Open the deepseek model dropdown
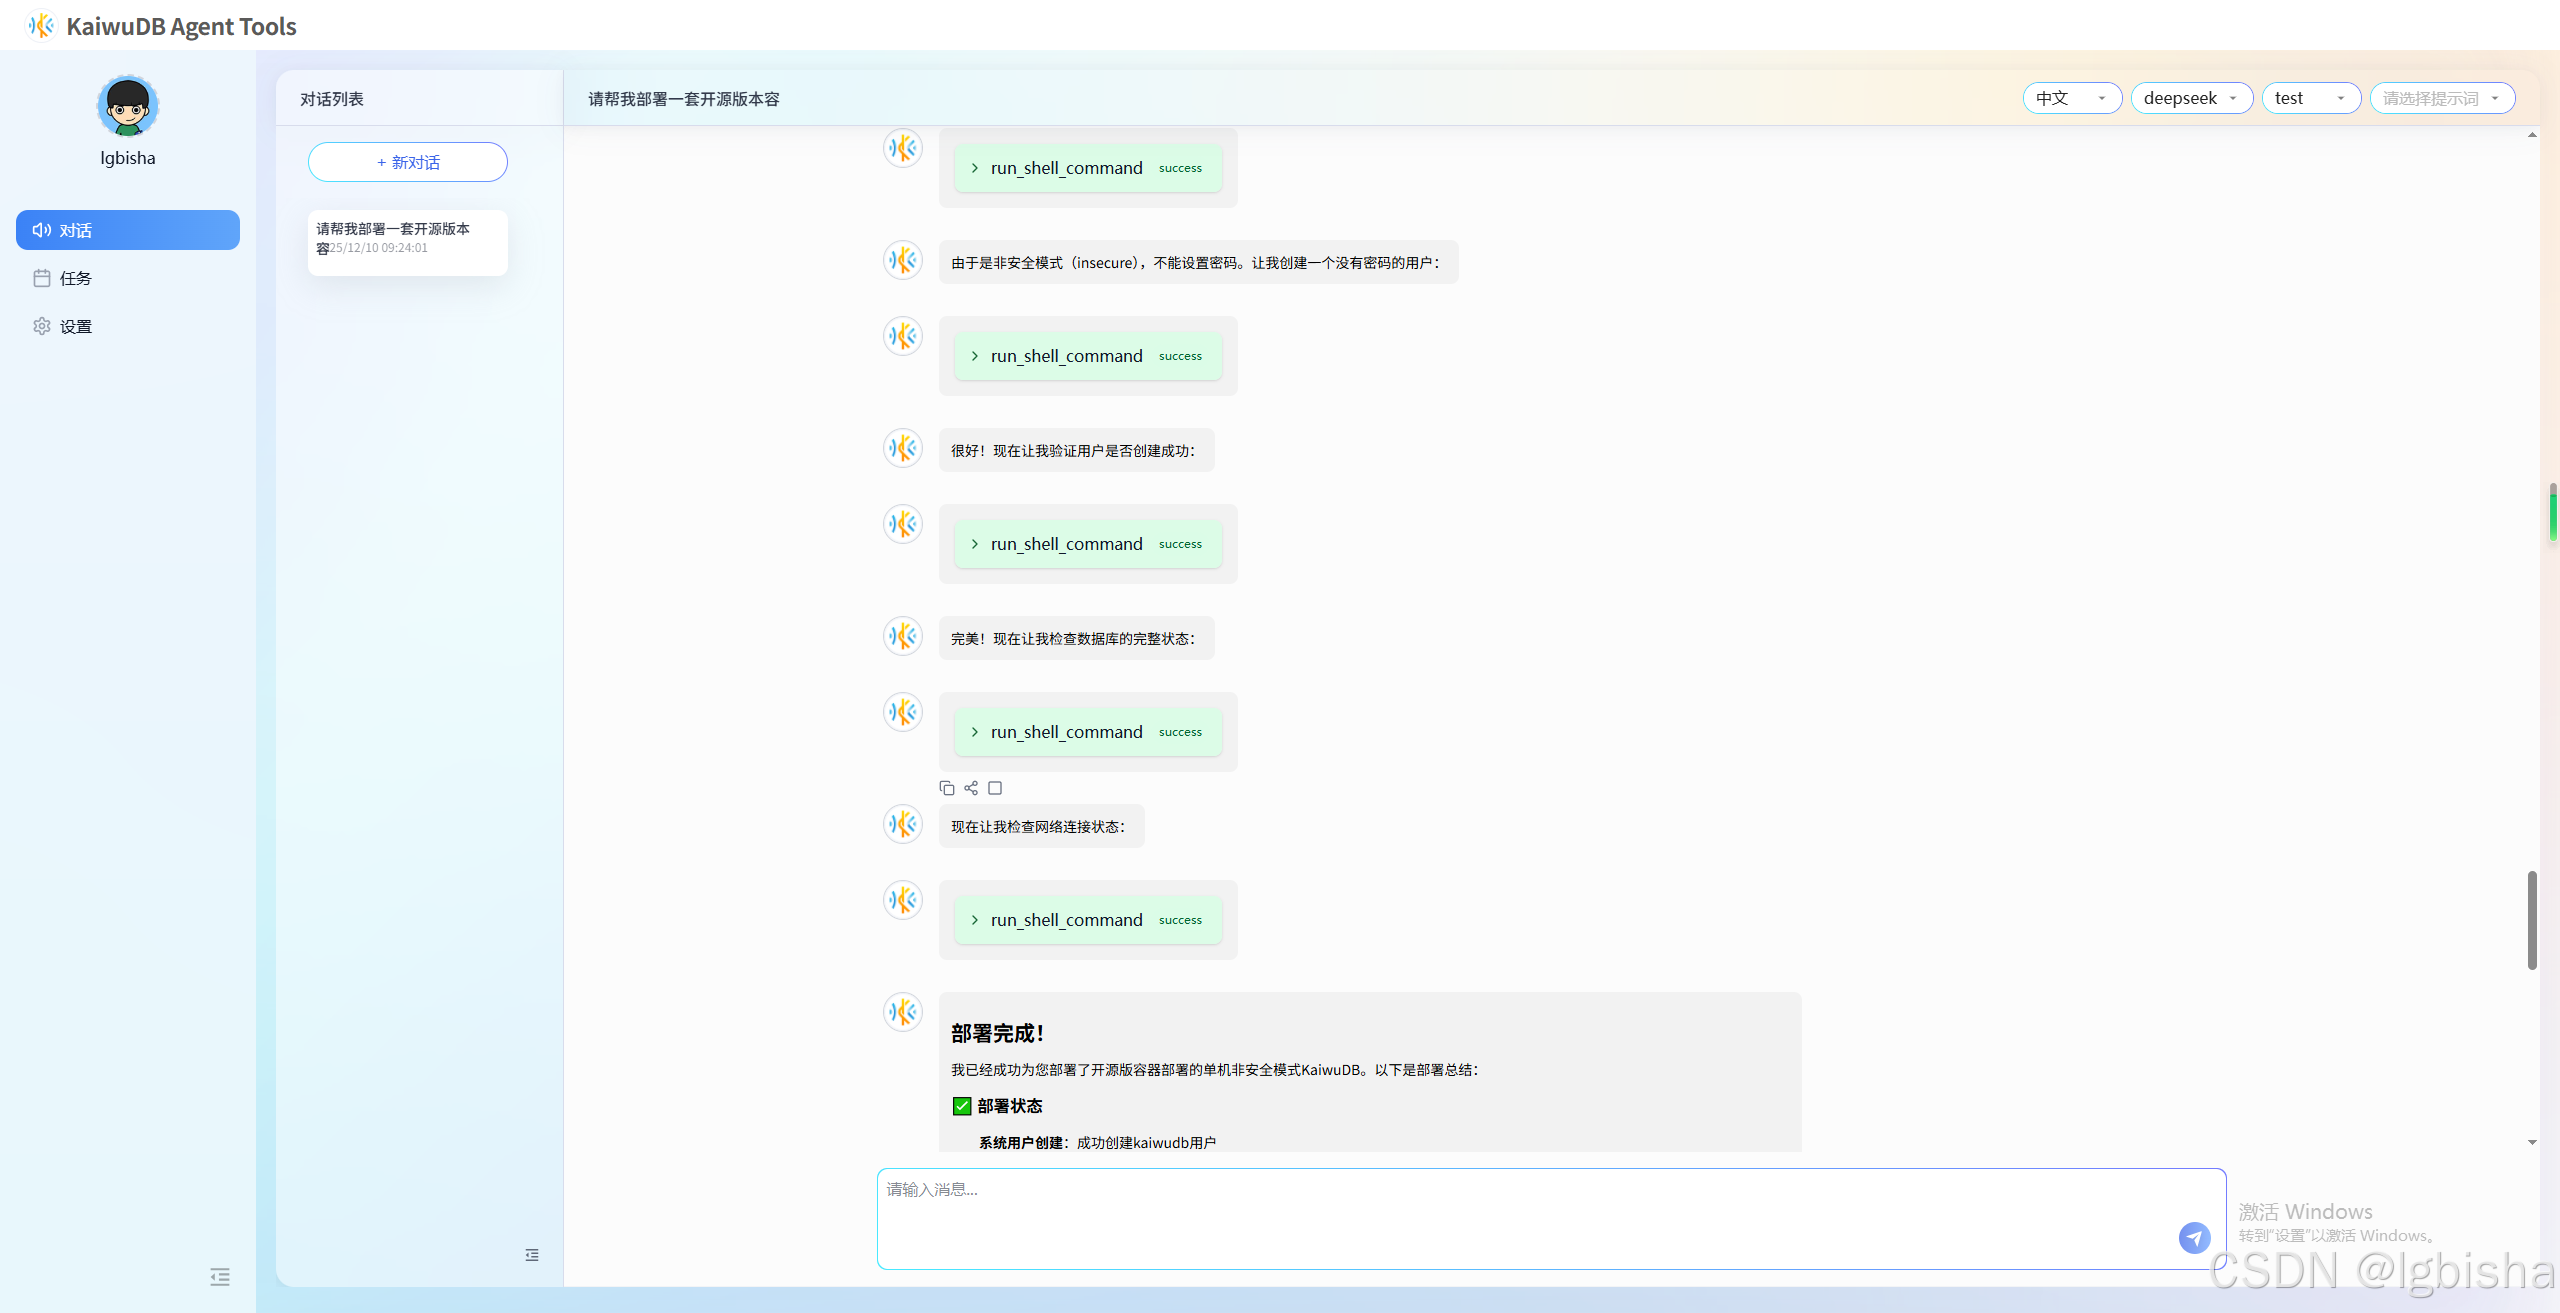The height and width of the screenshot is (1313, 2560). click(2191, 98)
